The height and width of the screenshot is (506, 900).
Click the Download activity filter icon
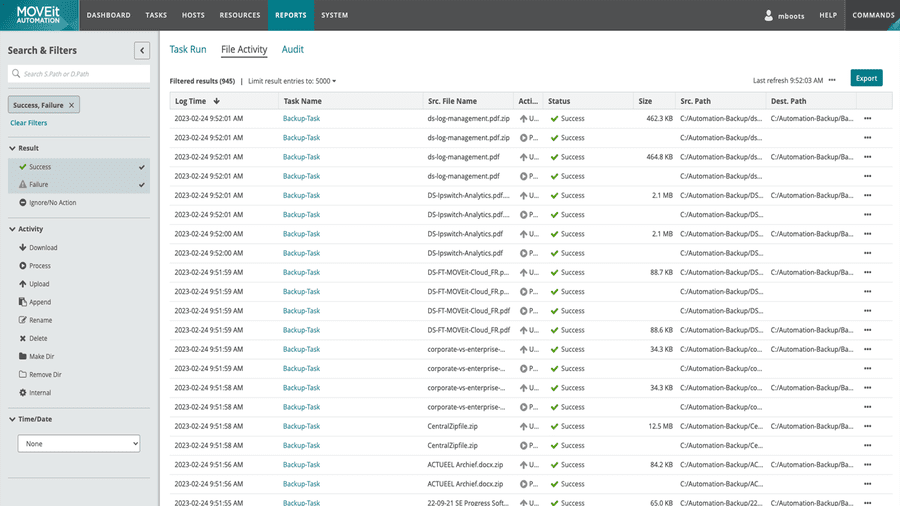22,248
